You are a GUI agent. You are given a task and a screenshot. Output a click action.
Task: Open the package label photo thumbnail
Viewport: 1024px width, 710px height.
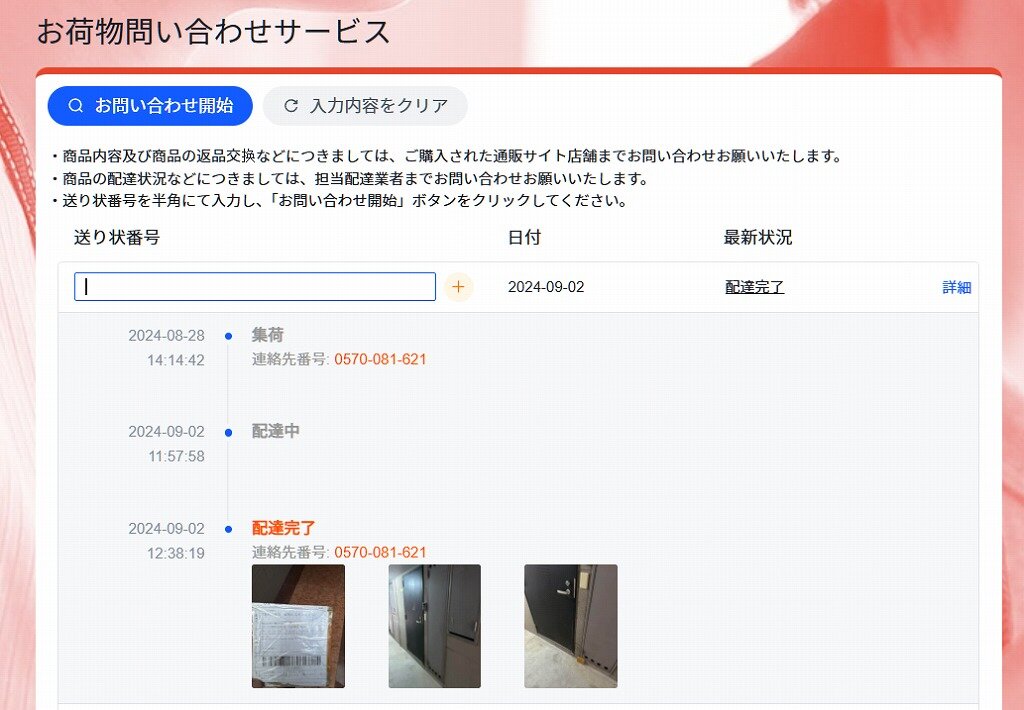[x=298, y=626]
